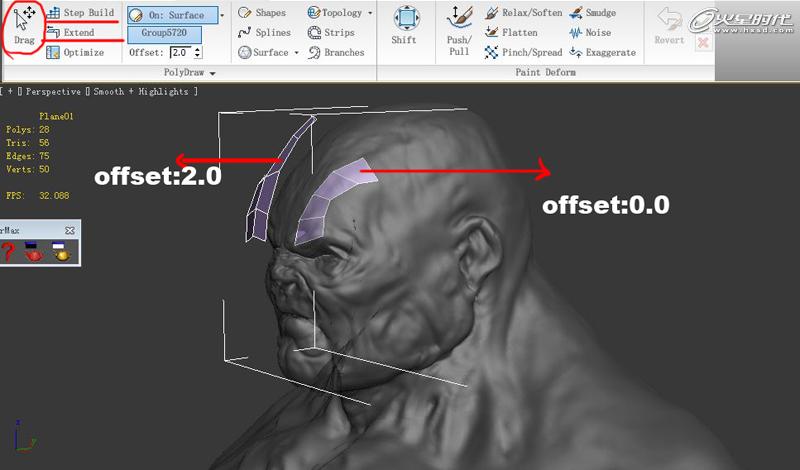Select the Surface tool
Viewport: 800px width, 470px height.
point(264,52)
